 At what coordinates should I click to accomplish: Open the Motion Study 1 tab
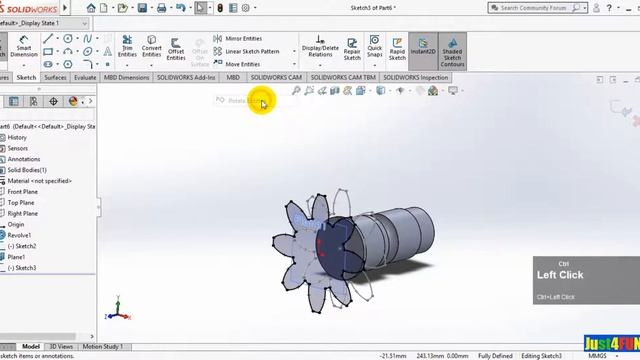(102, 347)
